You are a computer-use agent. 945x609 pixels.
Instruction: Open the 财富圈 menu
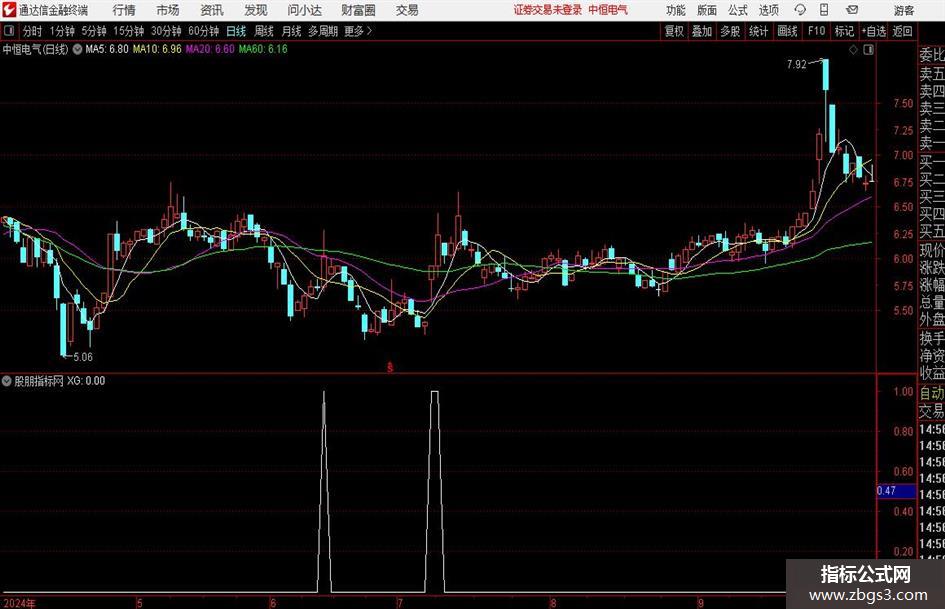[x=358, y=10]
